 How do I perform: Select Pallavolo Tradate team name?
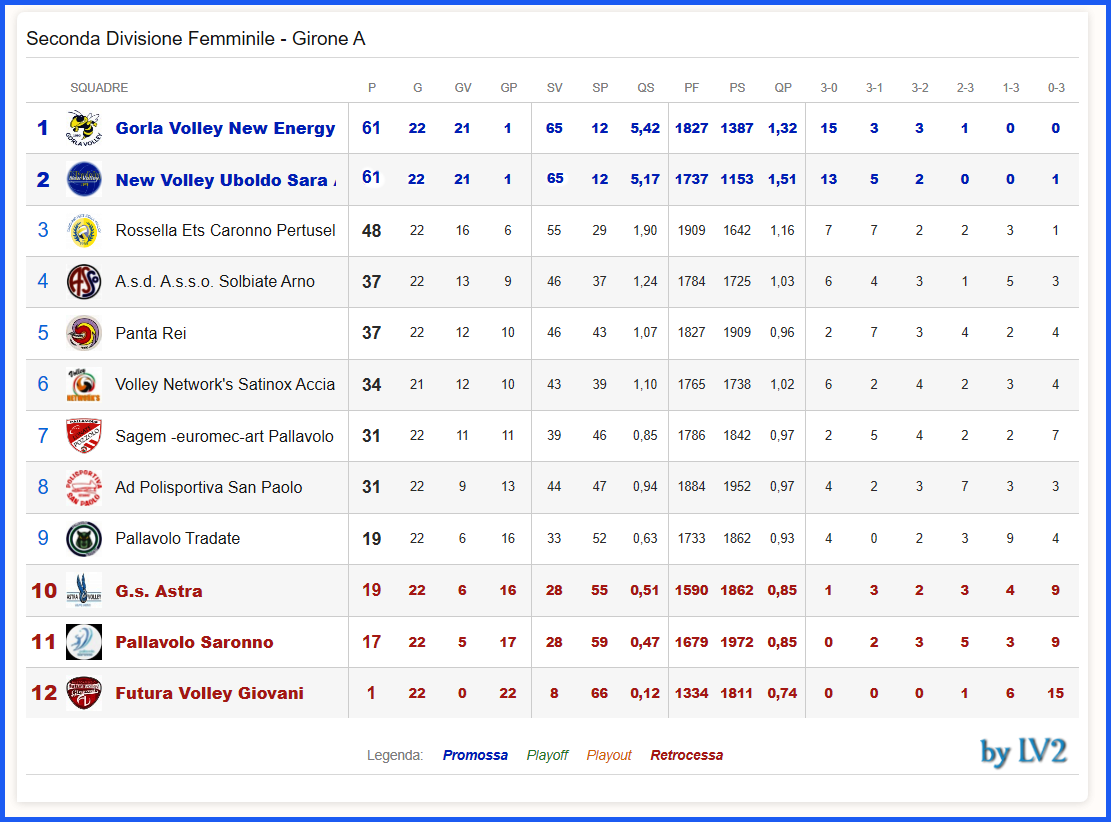point(178,539)
